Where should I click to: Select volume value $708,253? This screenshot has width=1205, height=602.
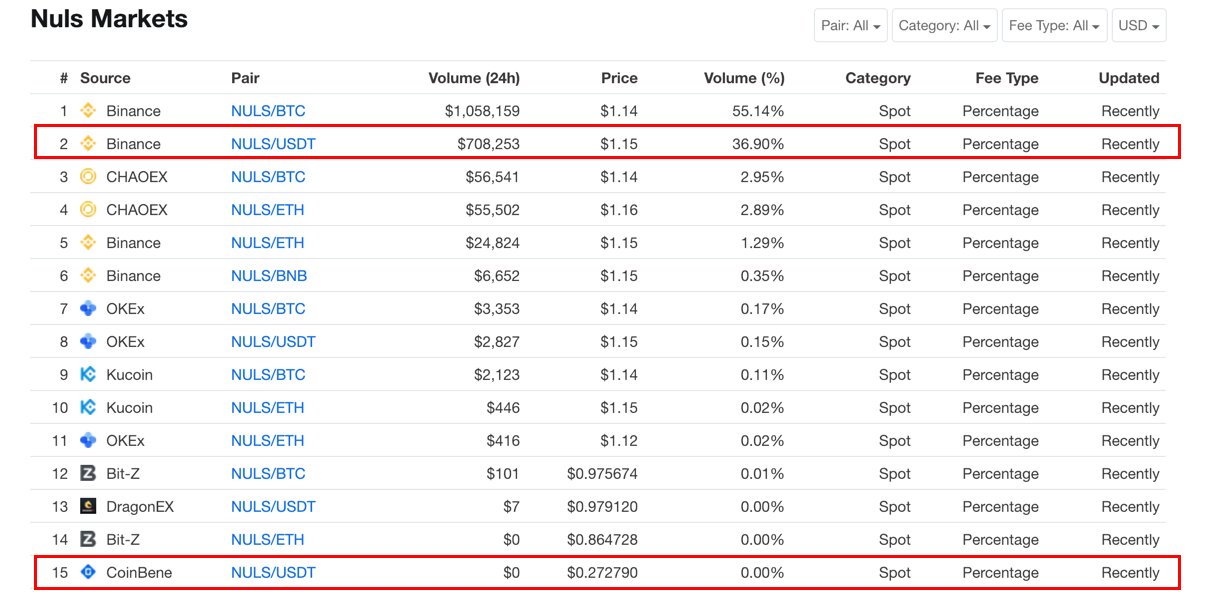(x=488, y=144)
